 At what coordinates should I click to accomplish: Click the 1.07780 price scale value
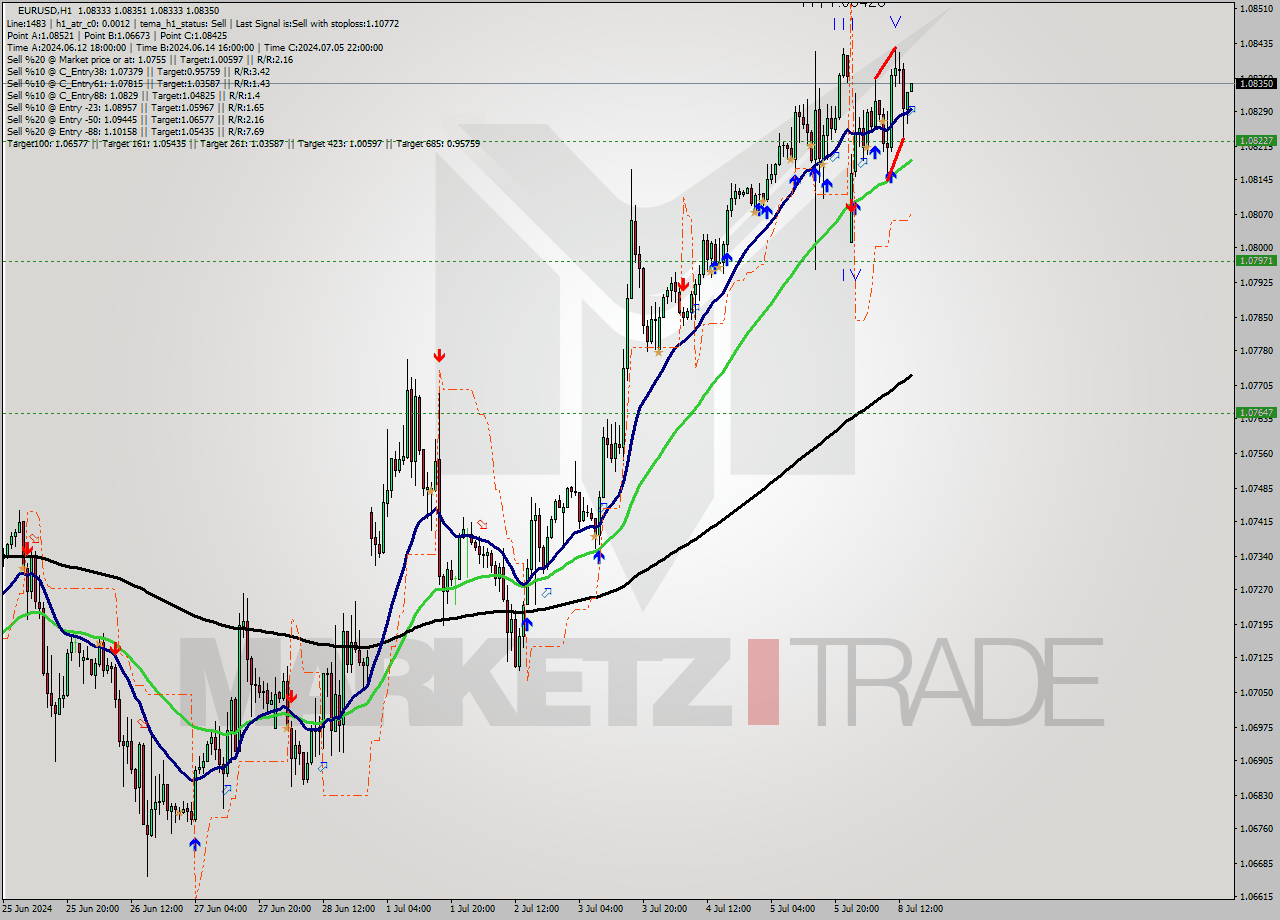[x=1255, y=351]
